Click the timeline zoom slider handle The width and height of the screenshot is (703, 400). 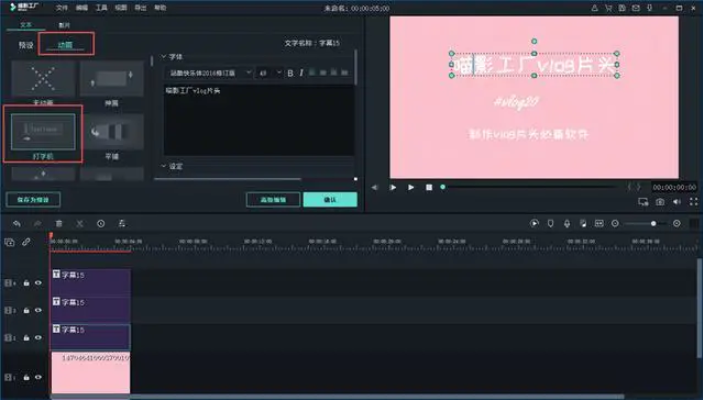point(653,223)
